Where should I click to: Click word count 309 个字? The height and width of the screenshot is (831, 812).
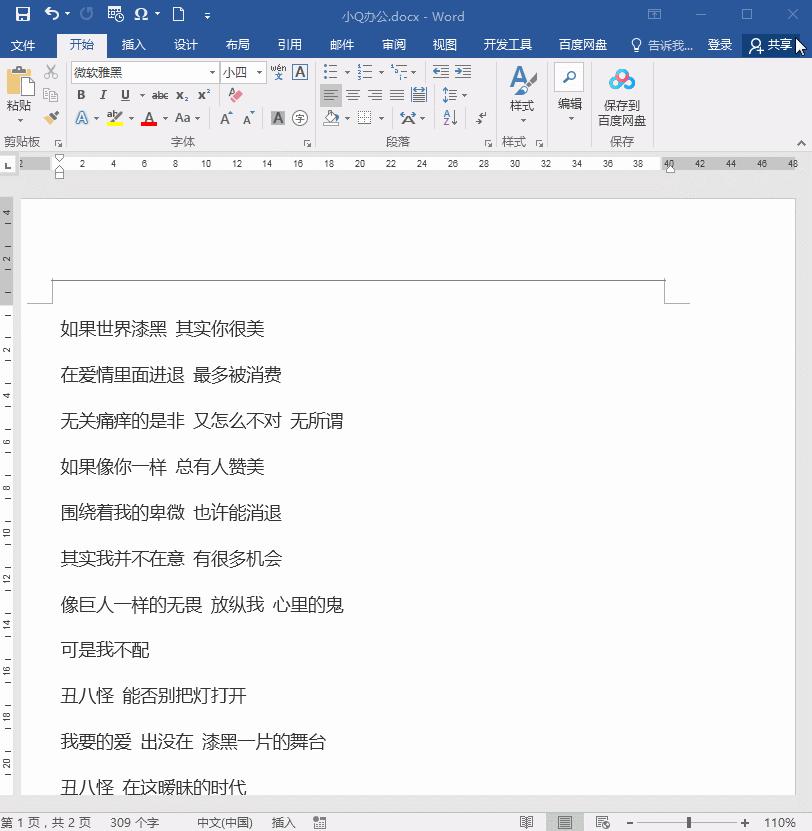(x=134, y=823)
